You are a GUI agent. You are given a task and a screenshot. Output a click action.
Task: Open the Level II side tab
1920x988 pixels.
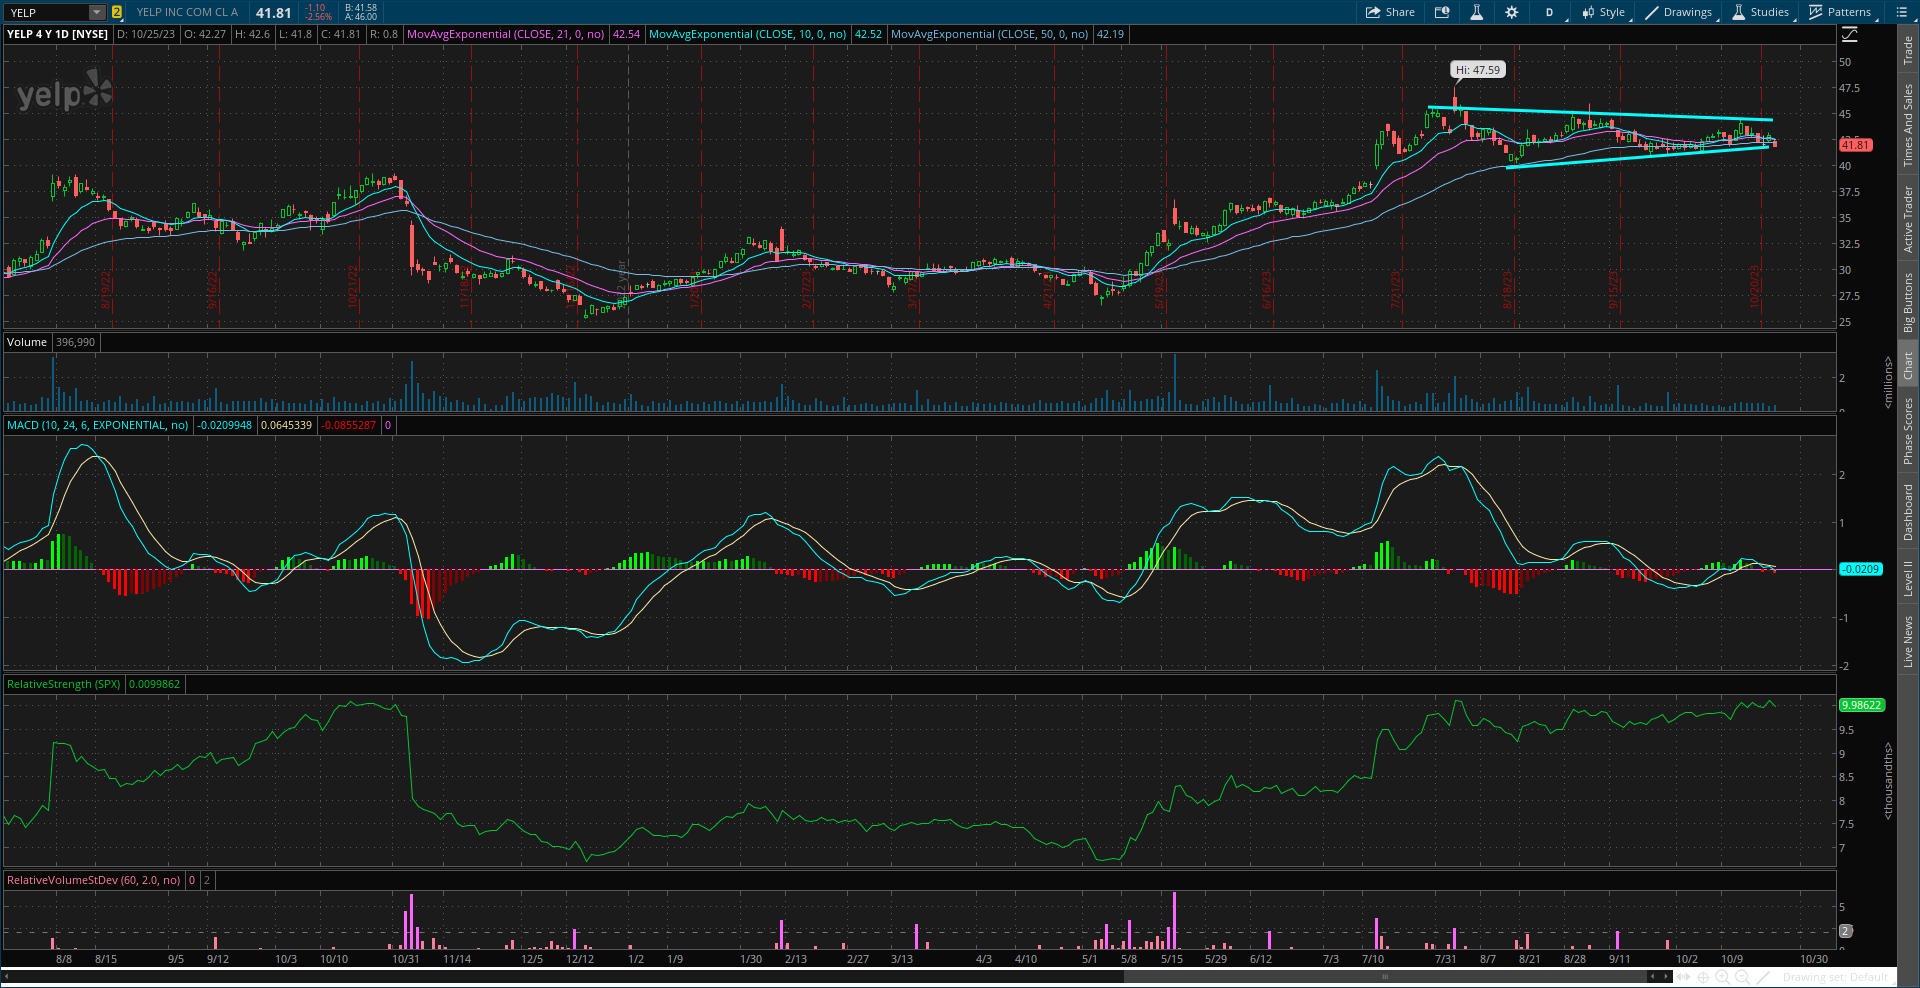1908,579
